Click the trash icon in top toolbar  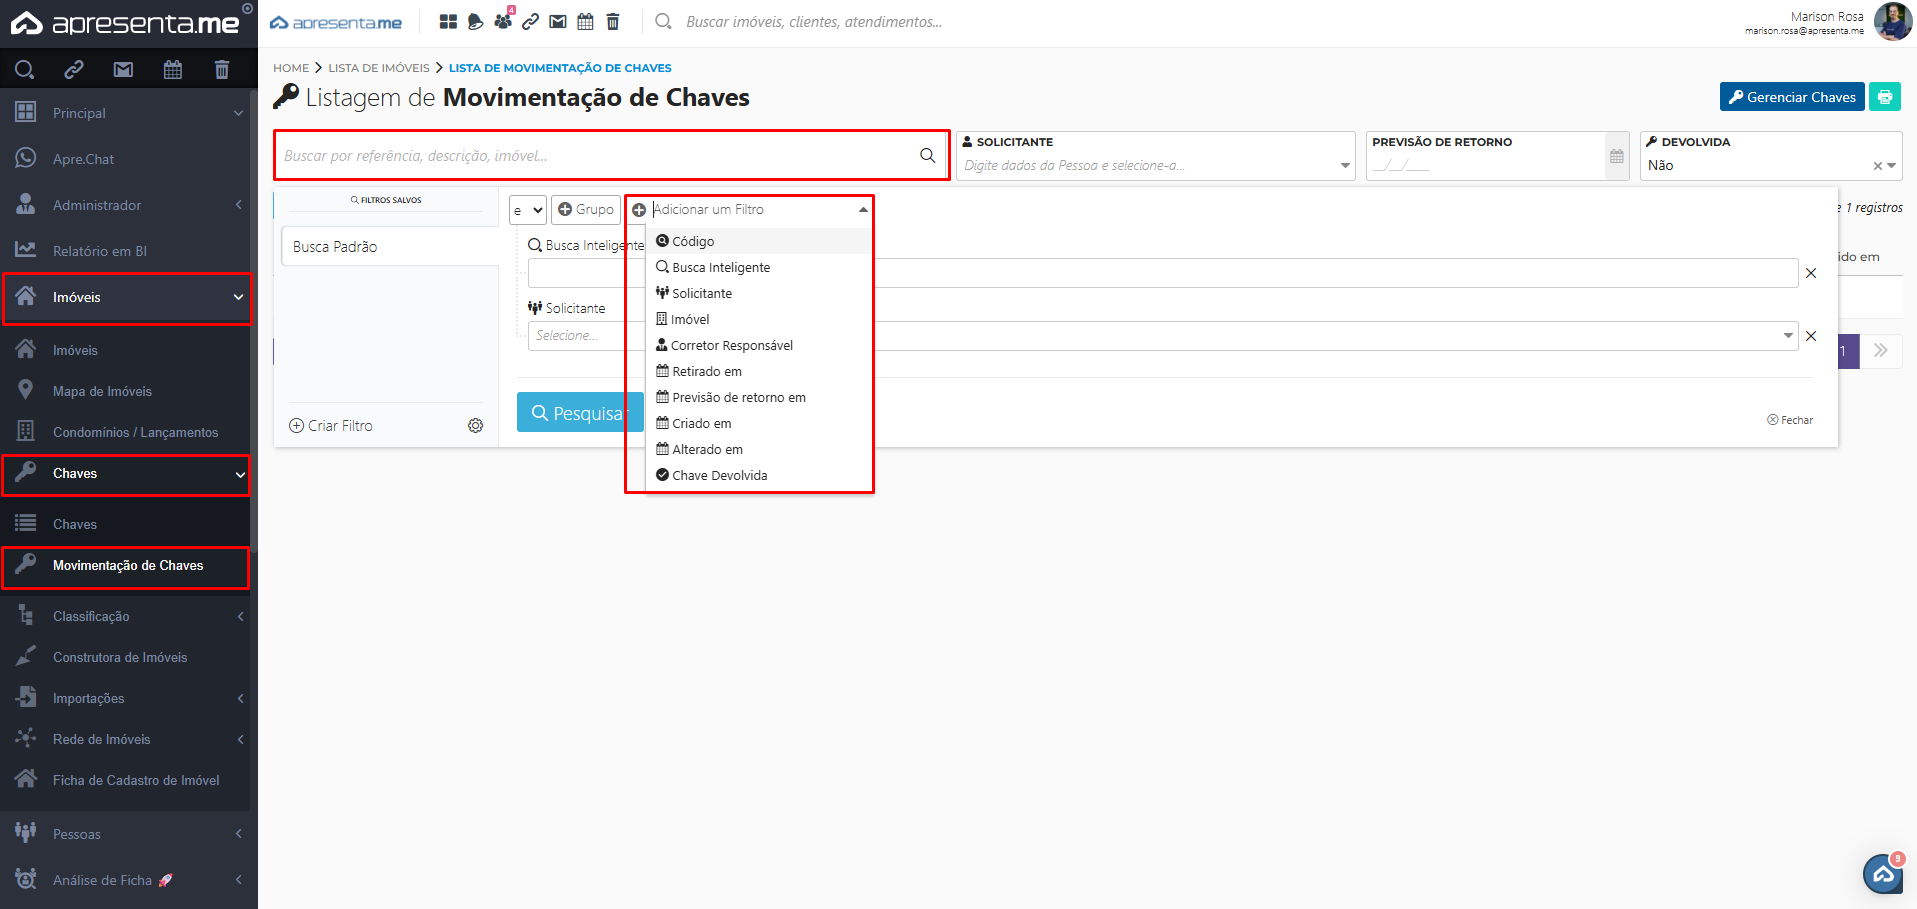tap(613, 22)
